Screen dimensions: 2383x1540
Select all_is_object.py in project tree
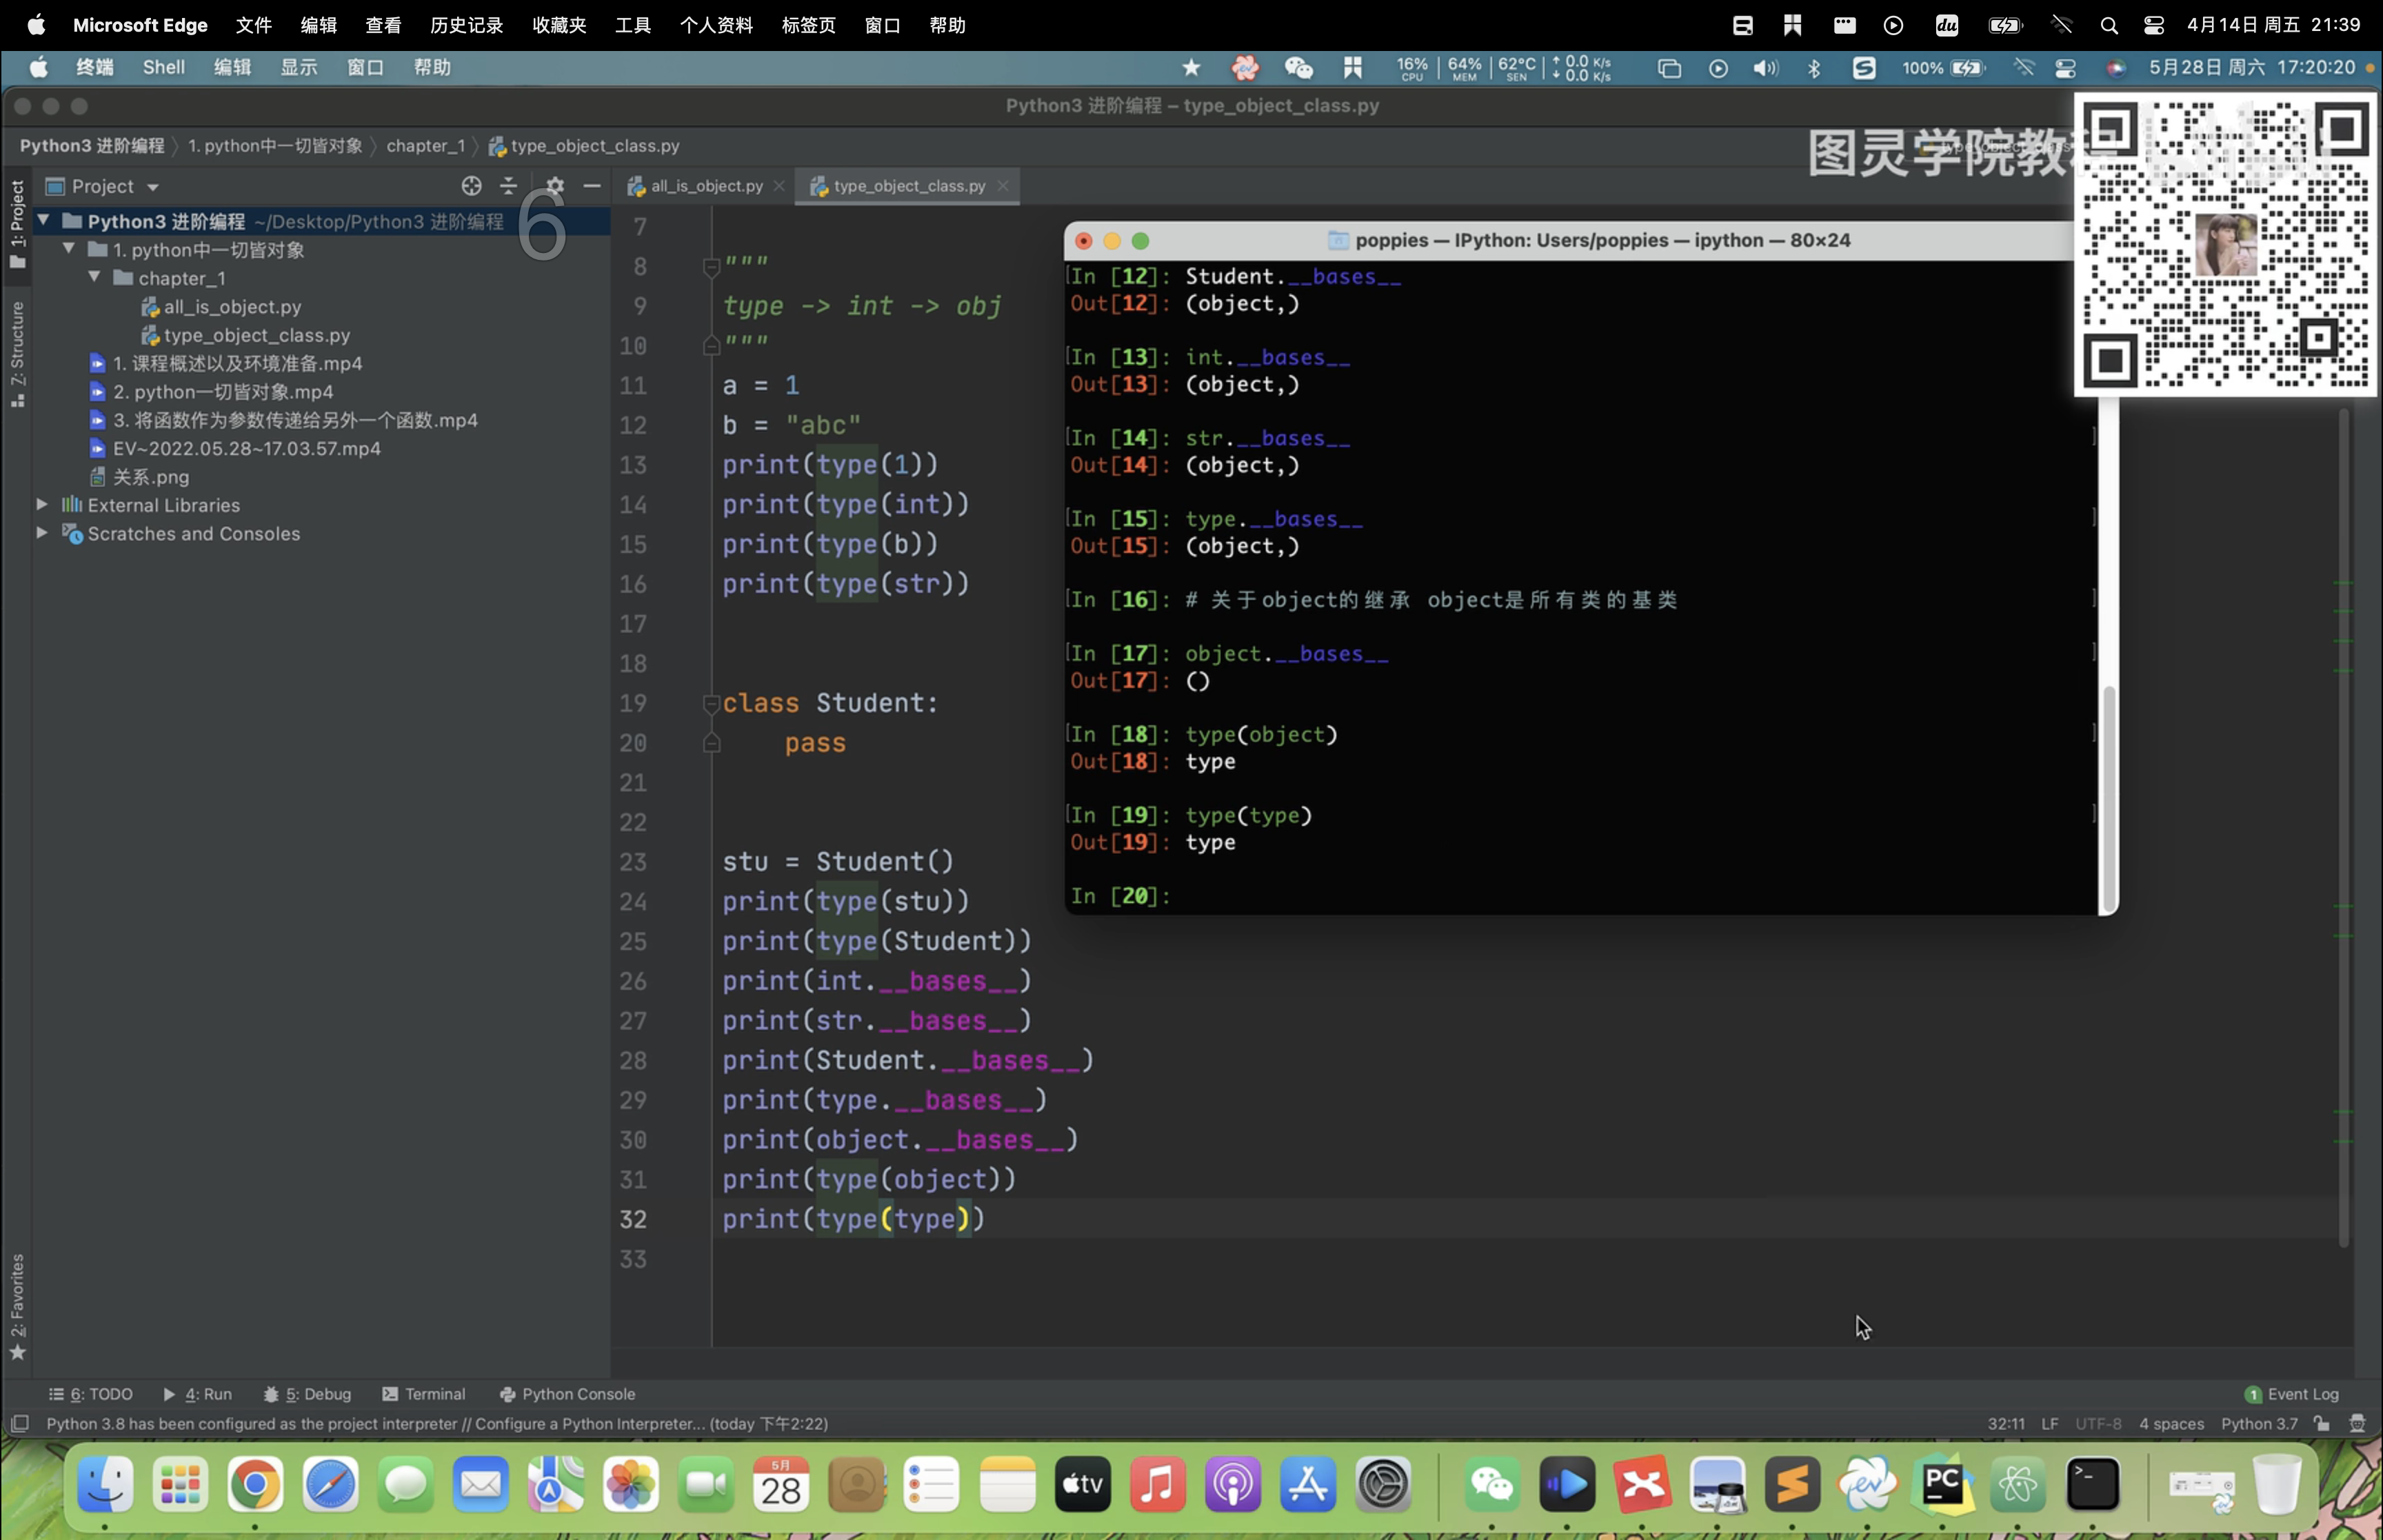232,307
